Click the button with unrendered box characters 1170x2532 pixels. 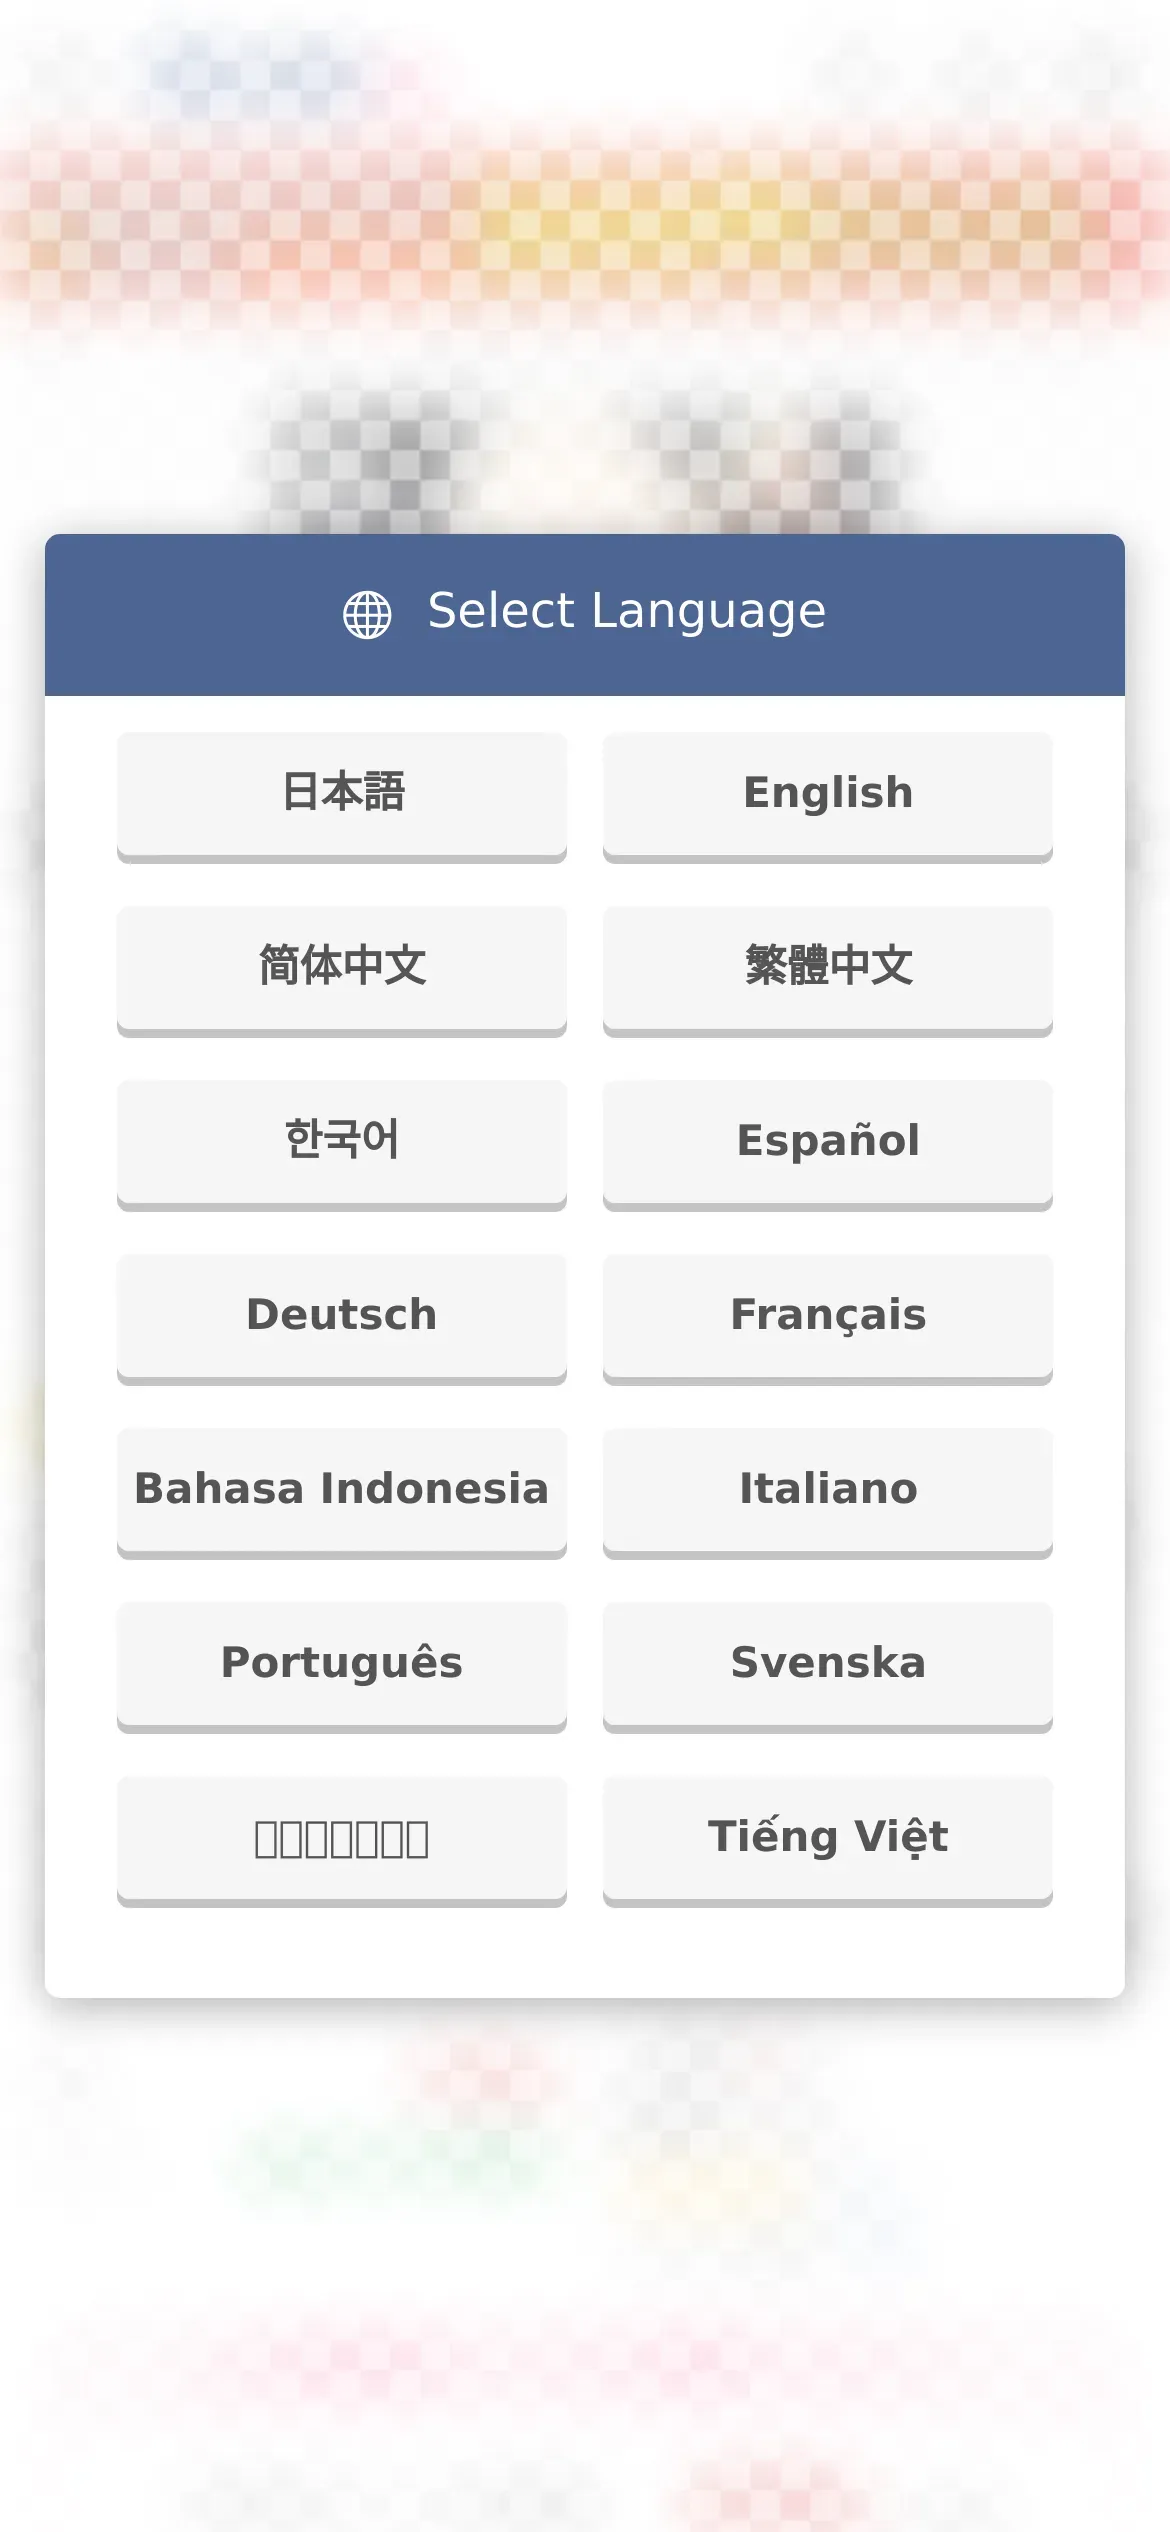pyautogui.click(x=342, y=1841)
